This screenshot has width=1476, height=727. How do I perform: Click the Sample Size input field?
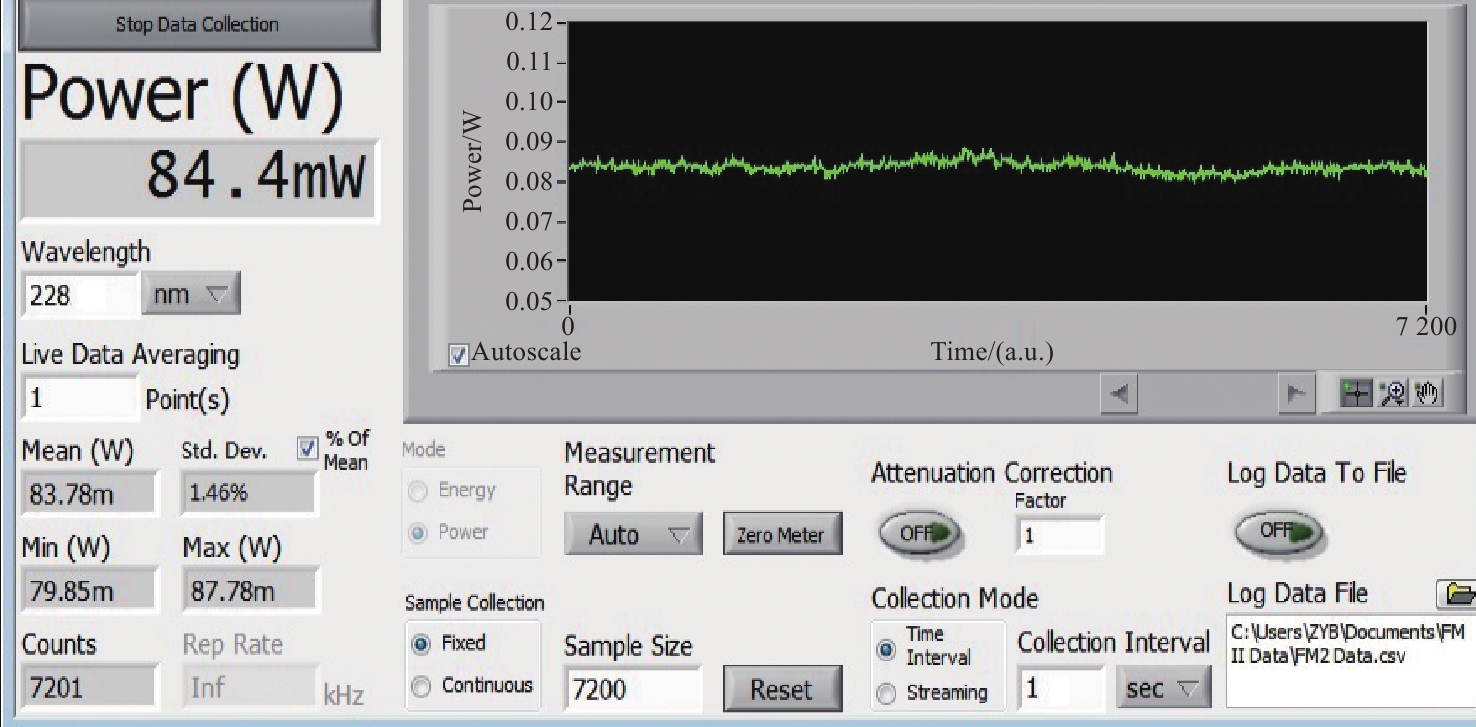(x=631, y=689)
